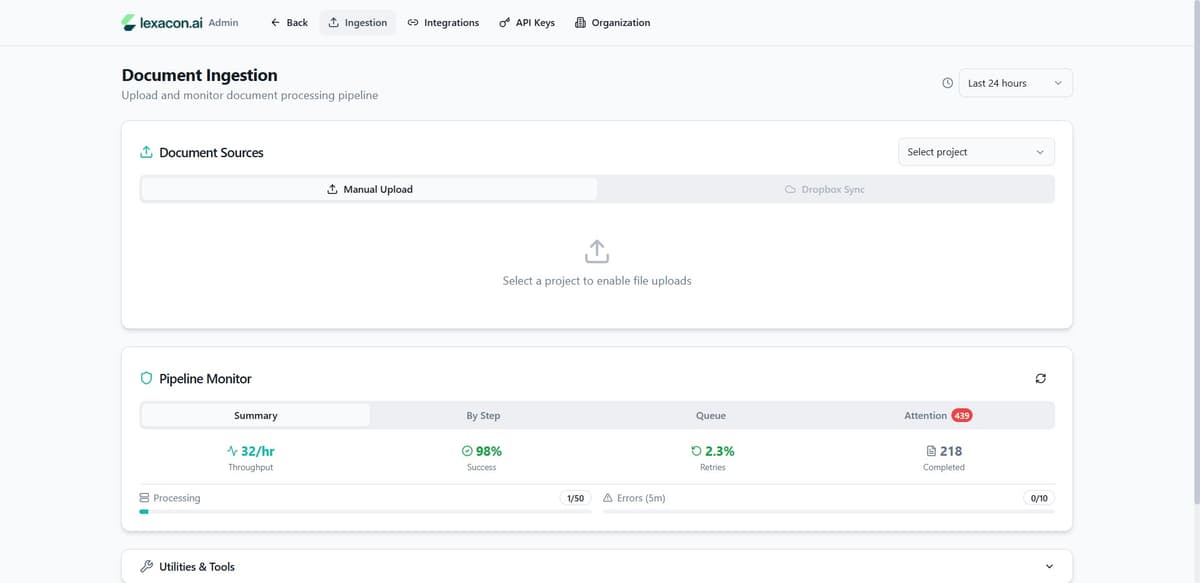Click the refresh icon in Pipeline Monitor
The height and width of the screenshot is (583, 1200).
click(1040, 378)
